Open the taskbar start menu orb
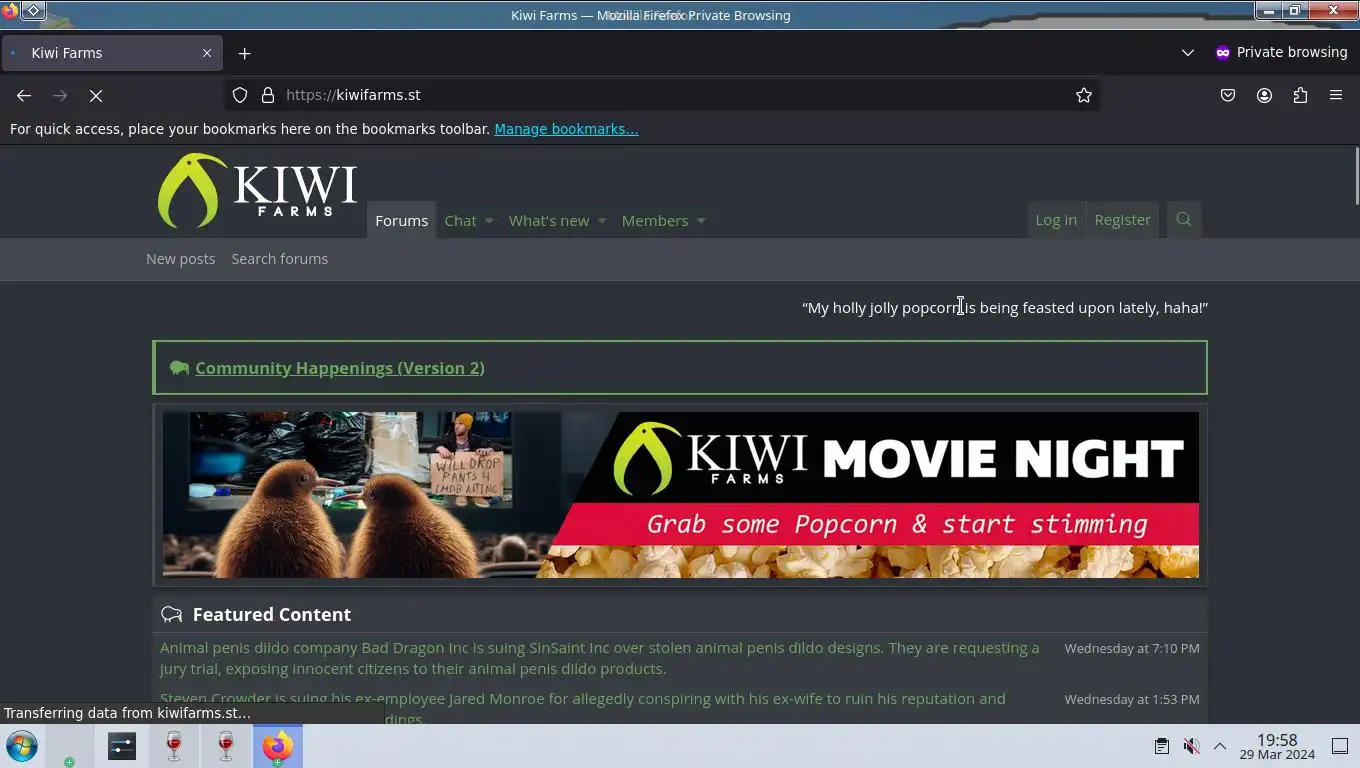This screenshot has height=768, width=1360. [22, 746]
